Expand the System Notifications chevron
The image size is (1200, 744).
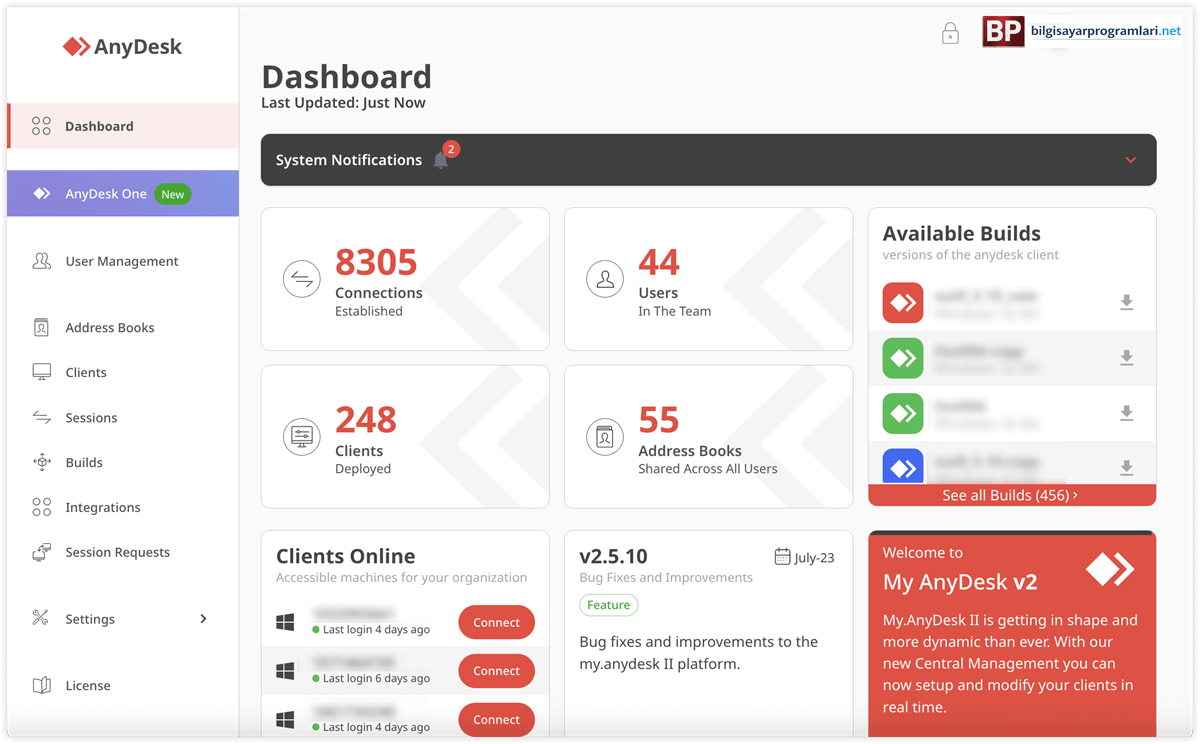click(1131, 160)
